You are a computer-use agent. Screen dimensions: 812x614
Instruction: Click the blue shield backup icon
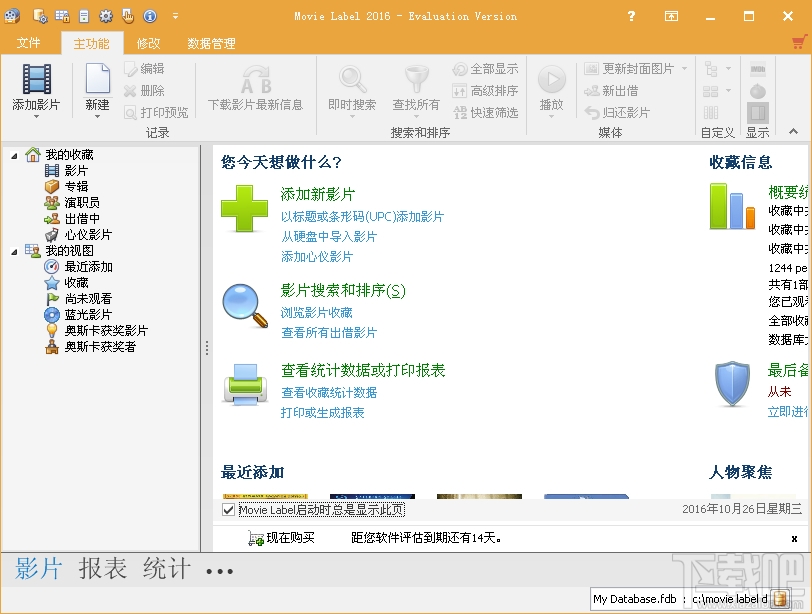tap(732, 383)
